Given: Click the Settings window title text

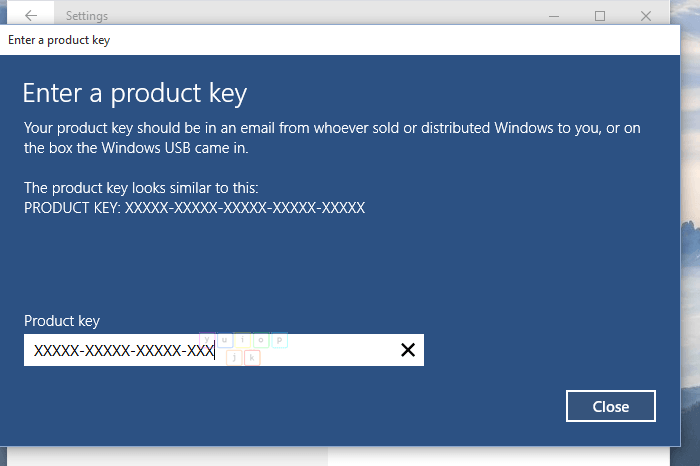Looking at the screenshot, I should [x=87, y=16].
